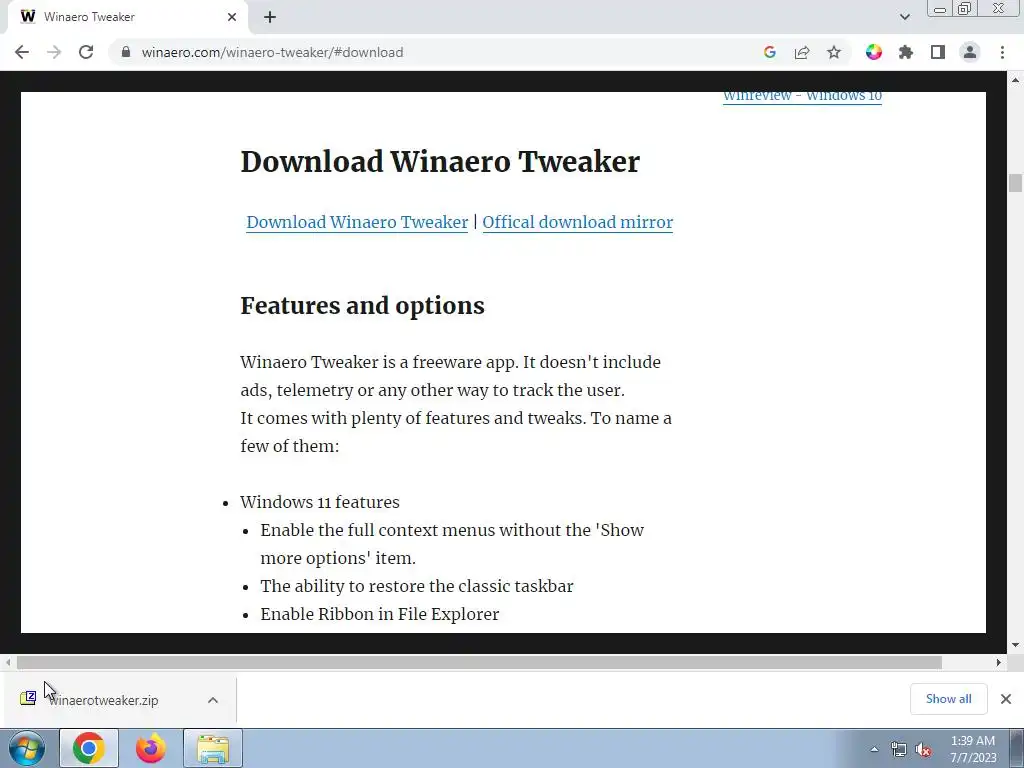The image size is (1024, 768).
Task: Click Download Winaero Tweaker link
Action: coord(357,222)
